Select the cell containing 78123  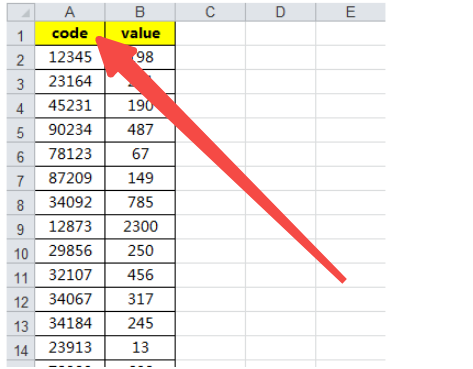point(70,154)
